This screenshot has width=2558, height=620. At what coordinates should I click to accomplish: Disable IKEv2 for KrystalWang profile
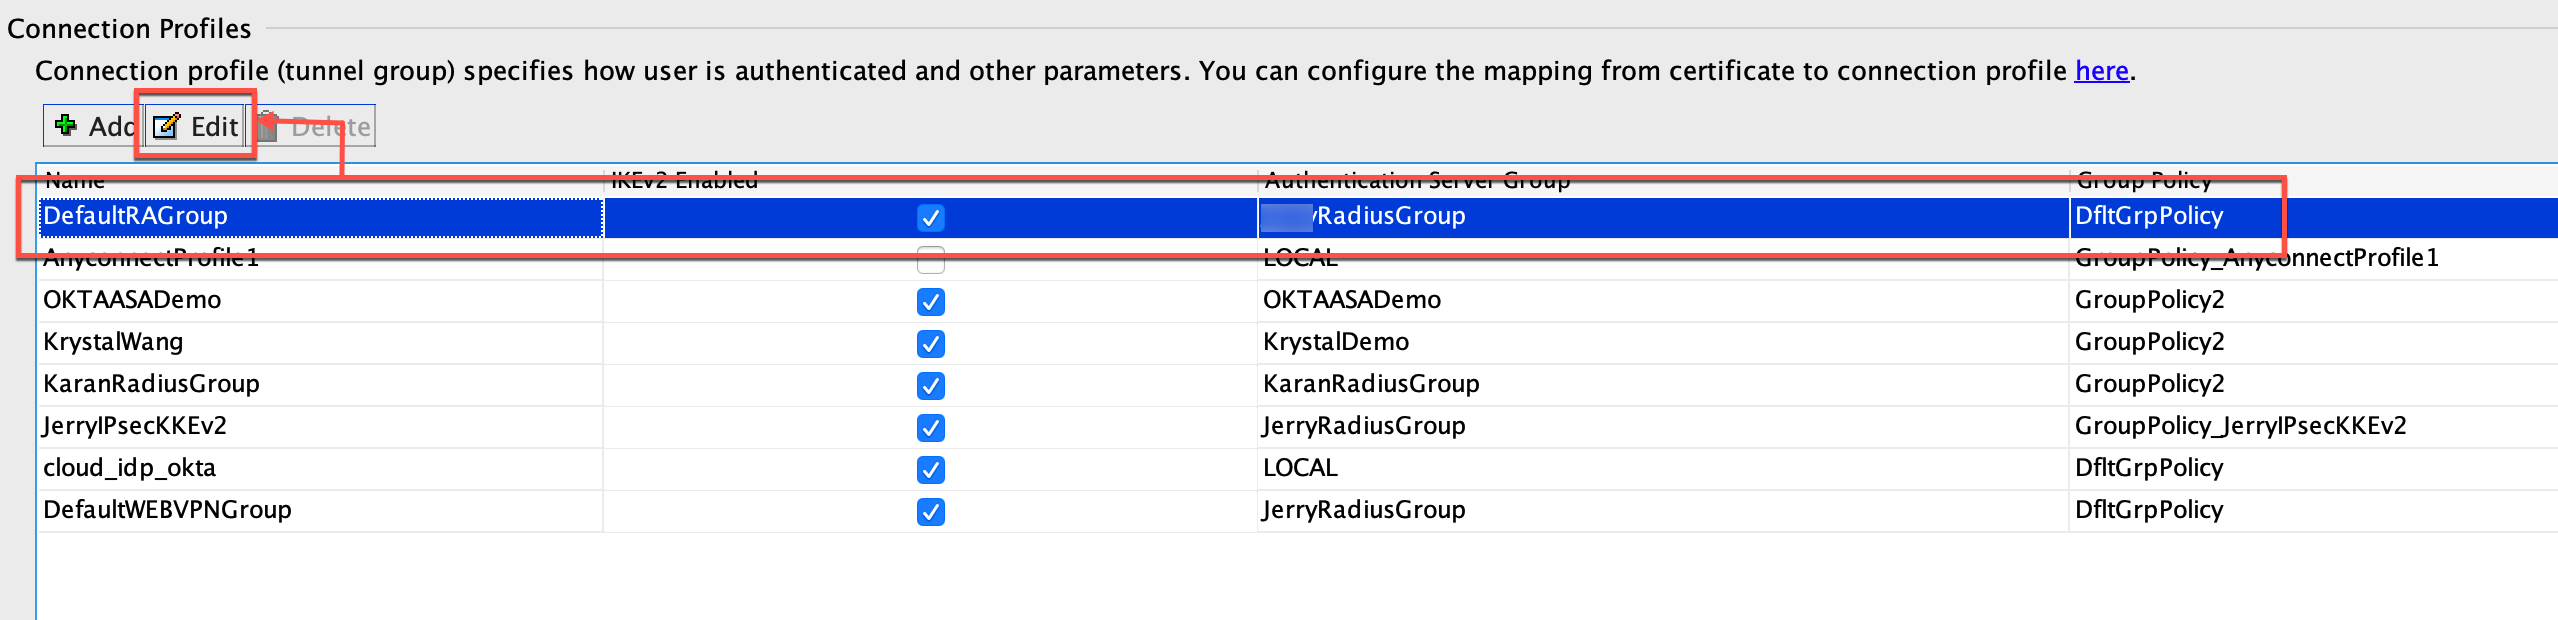(x=930, y=343)
